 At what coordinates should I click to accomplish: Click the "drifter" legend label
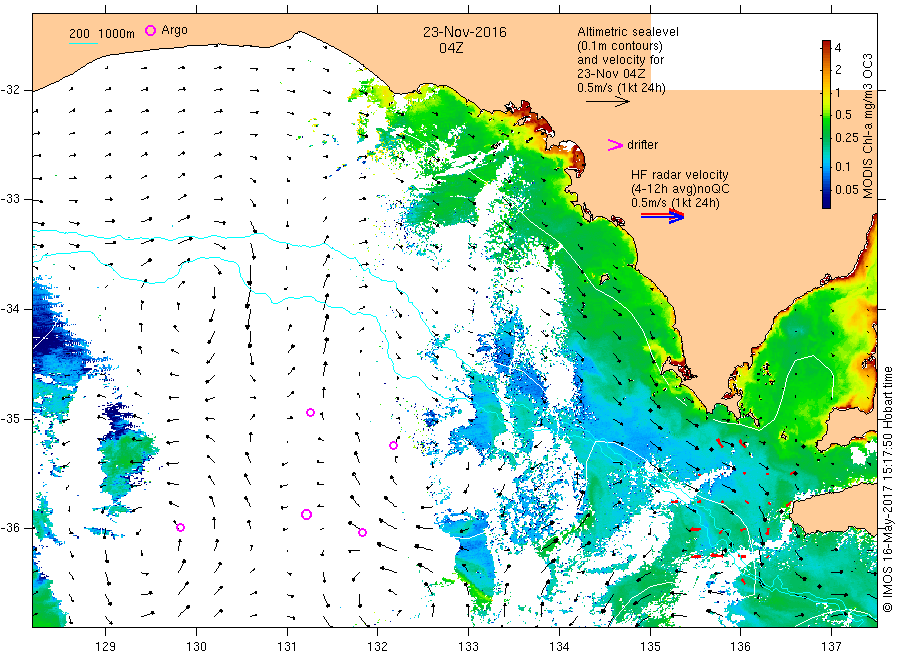[x=643, y=145]
